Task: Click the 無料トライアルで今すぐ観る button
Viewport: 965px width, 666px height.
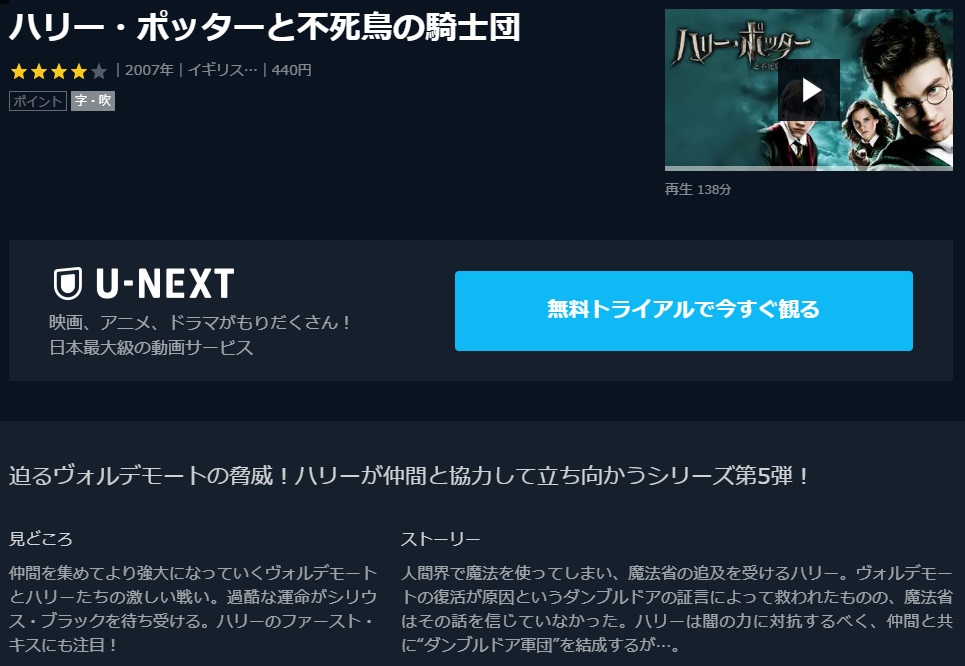Action: point(683,310)
